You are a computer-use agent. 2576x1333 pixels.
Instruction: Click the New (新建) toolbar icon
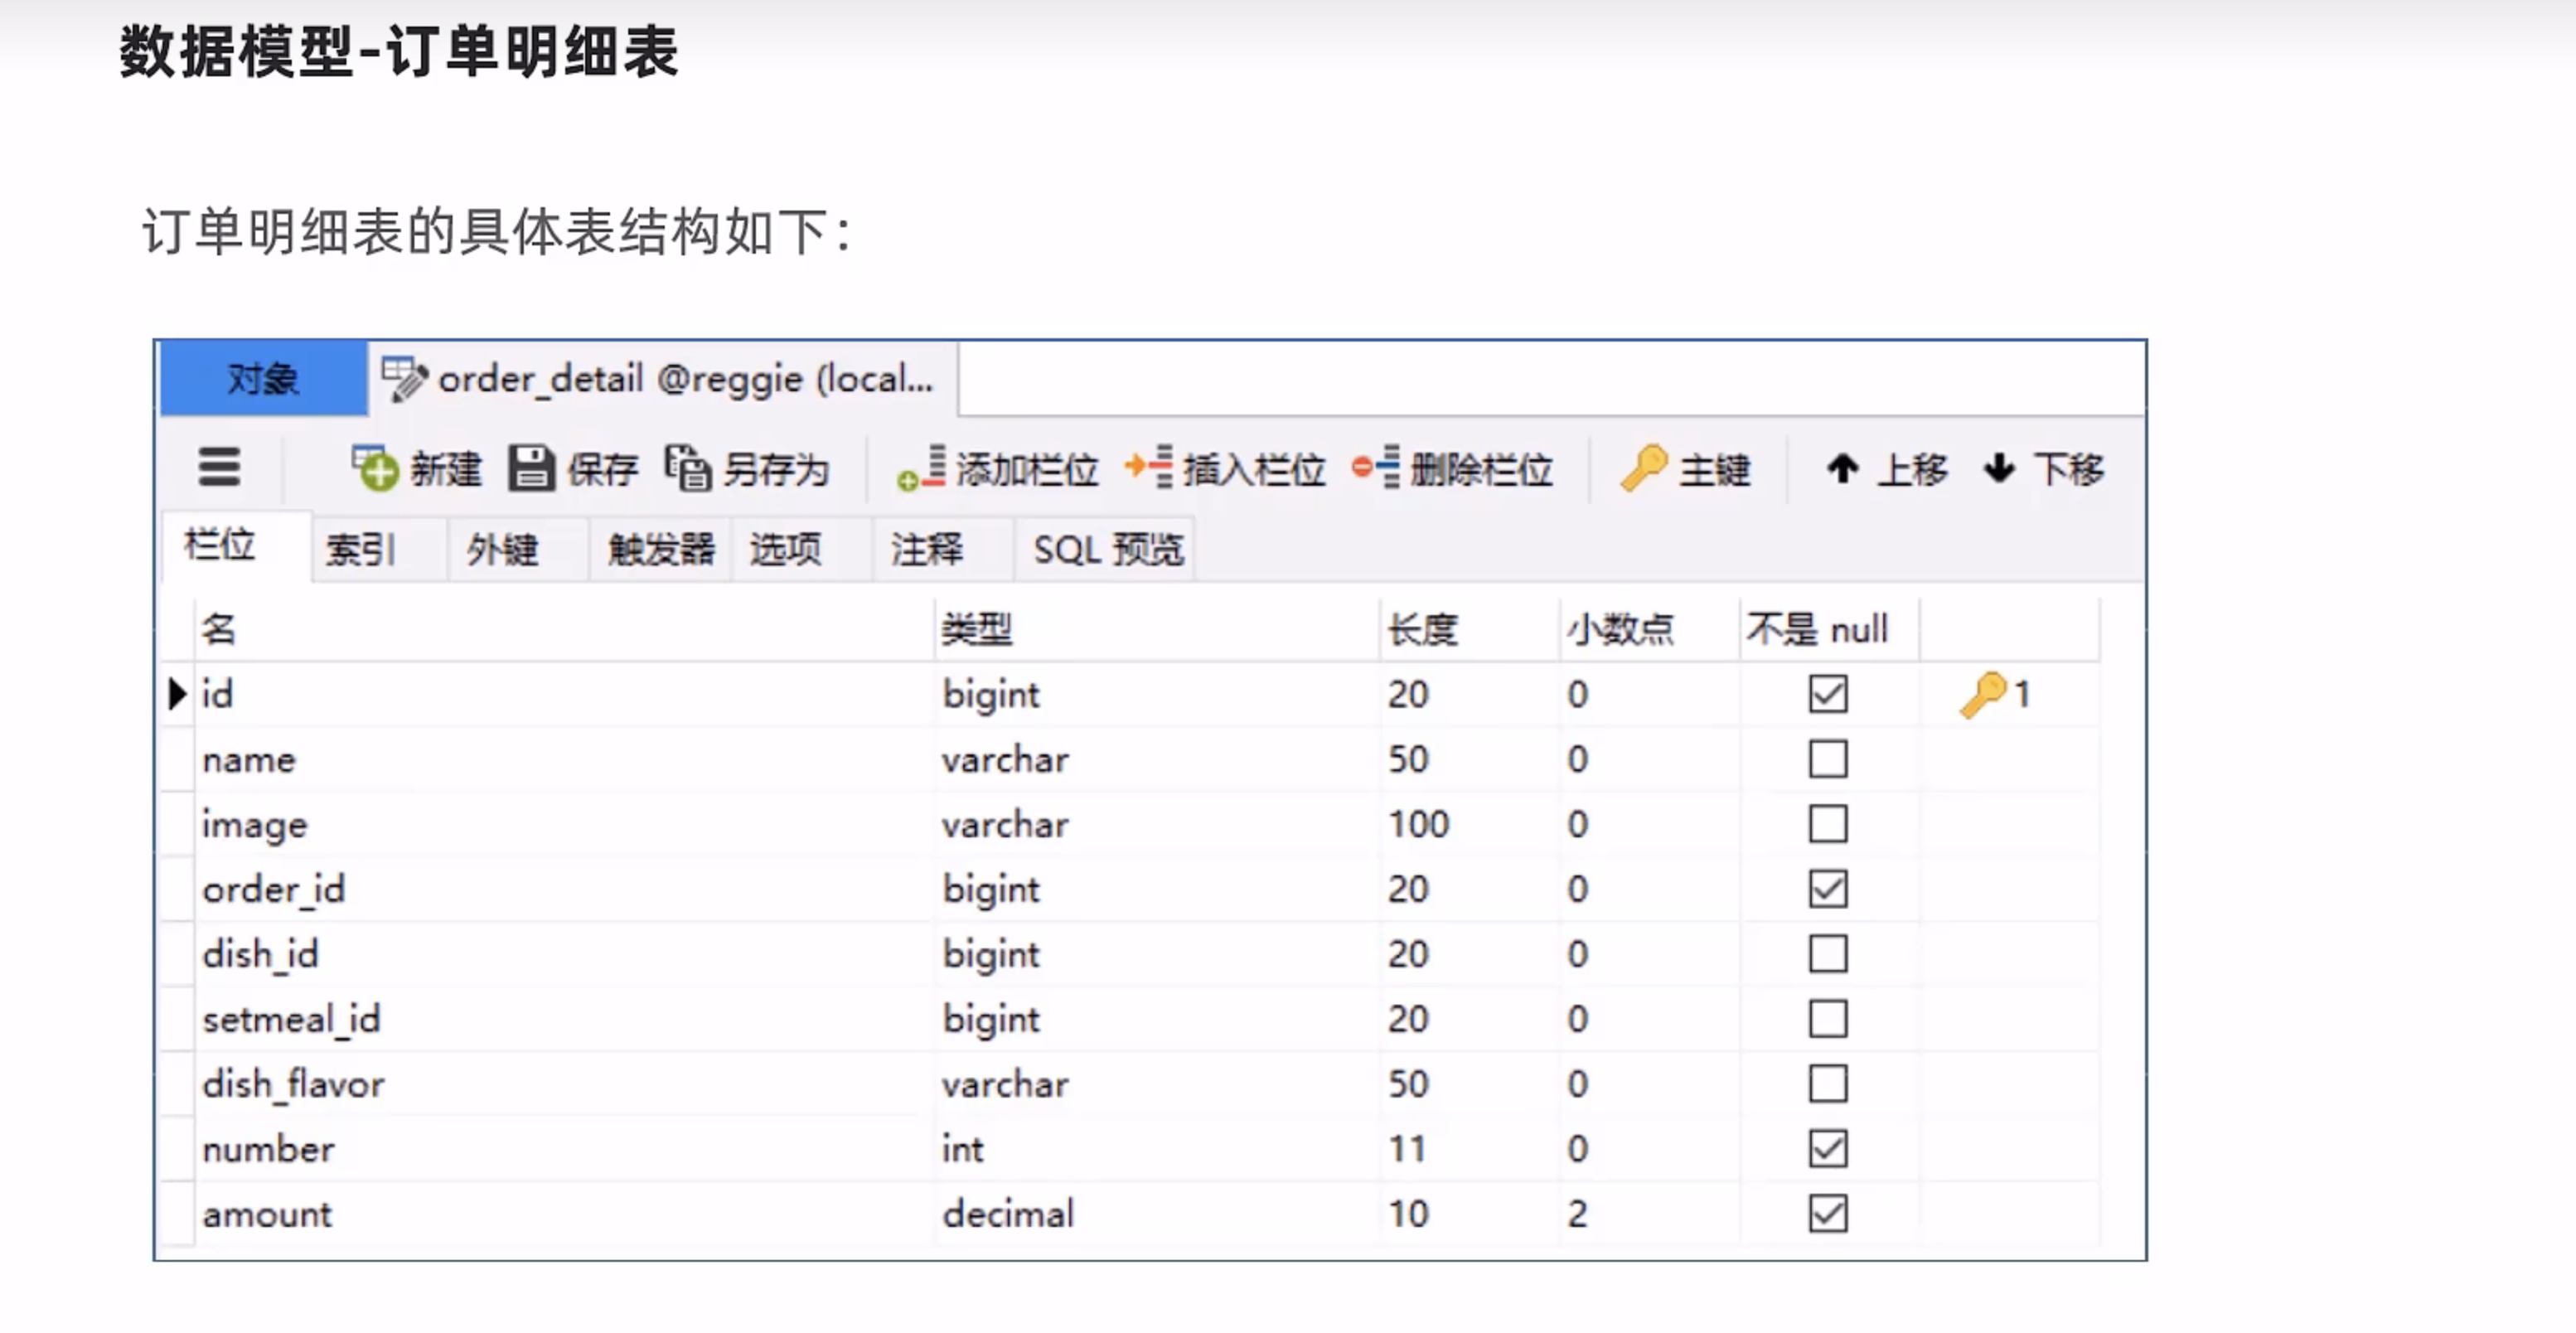(x=376, y=468)
